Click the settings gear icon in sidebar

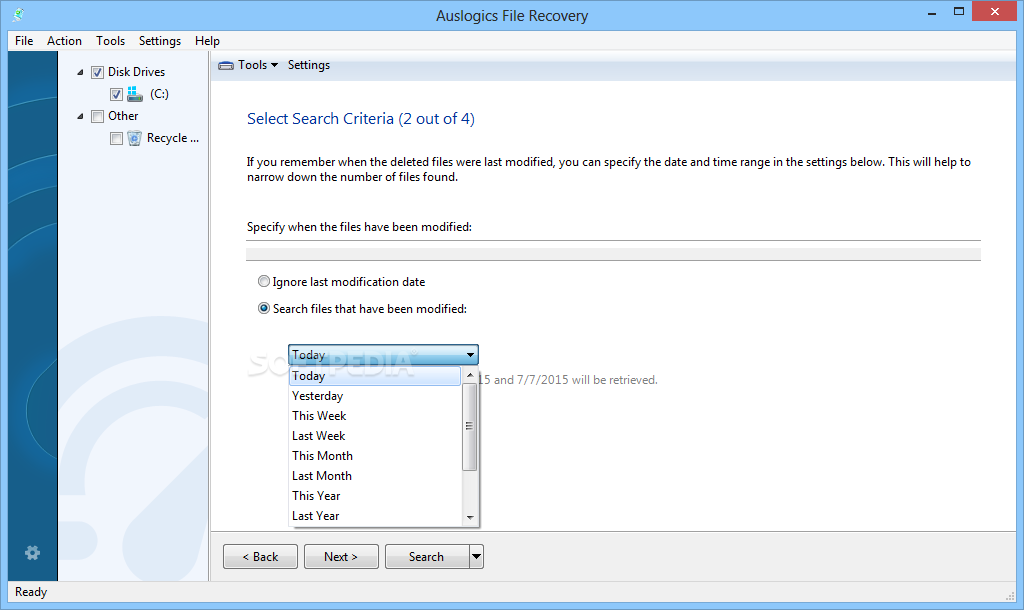pos(32,553)
